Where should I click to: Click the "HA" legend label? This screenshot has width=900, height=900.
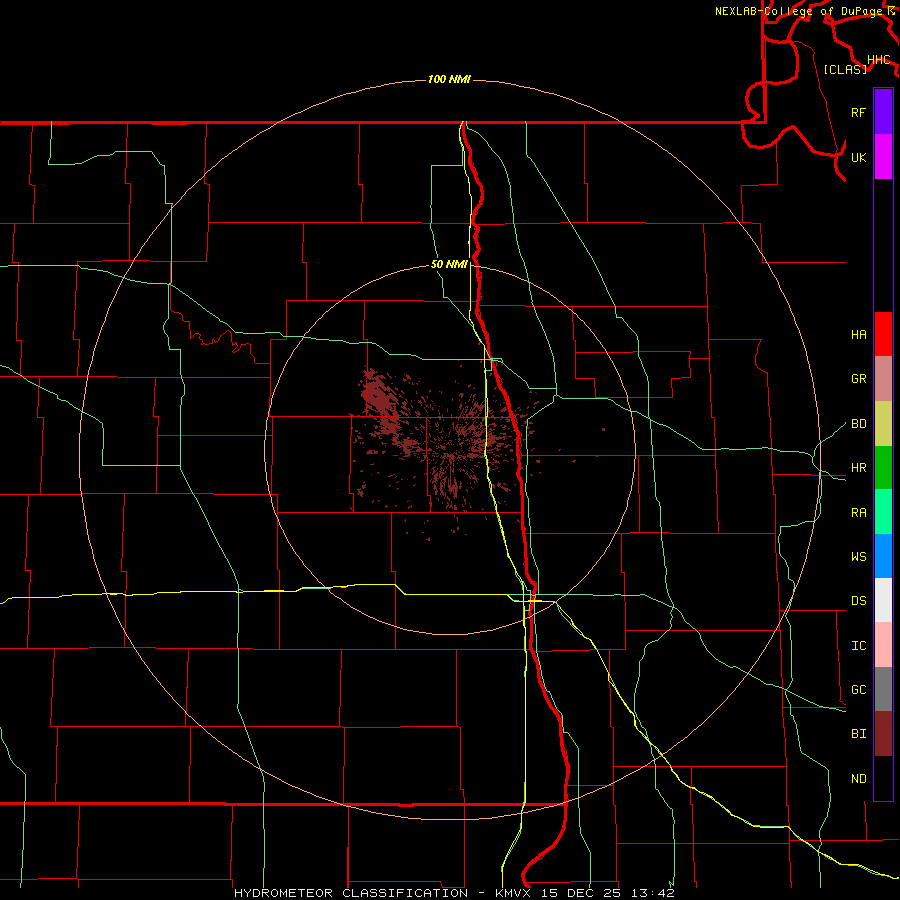click(x=859, y=335)
